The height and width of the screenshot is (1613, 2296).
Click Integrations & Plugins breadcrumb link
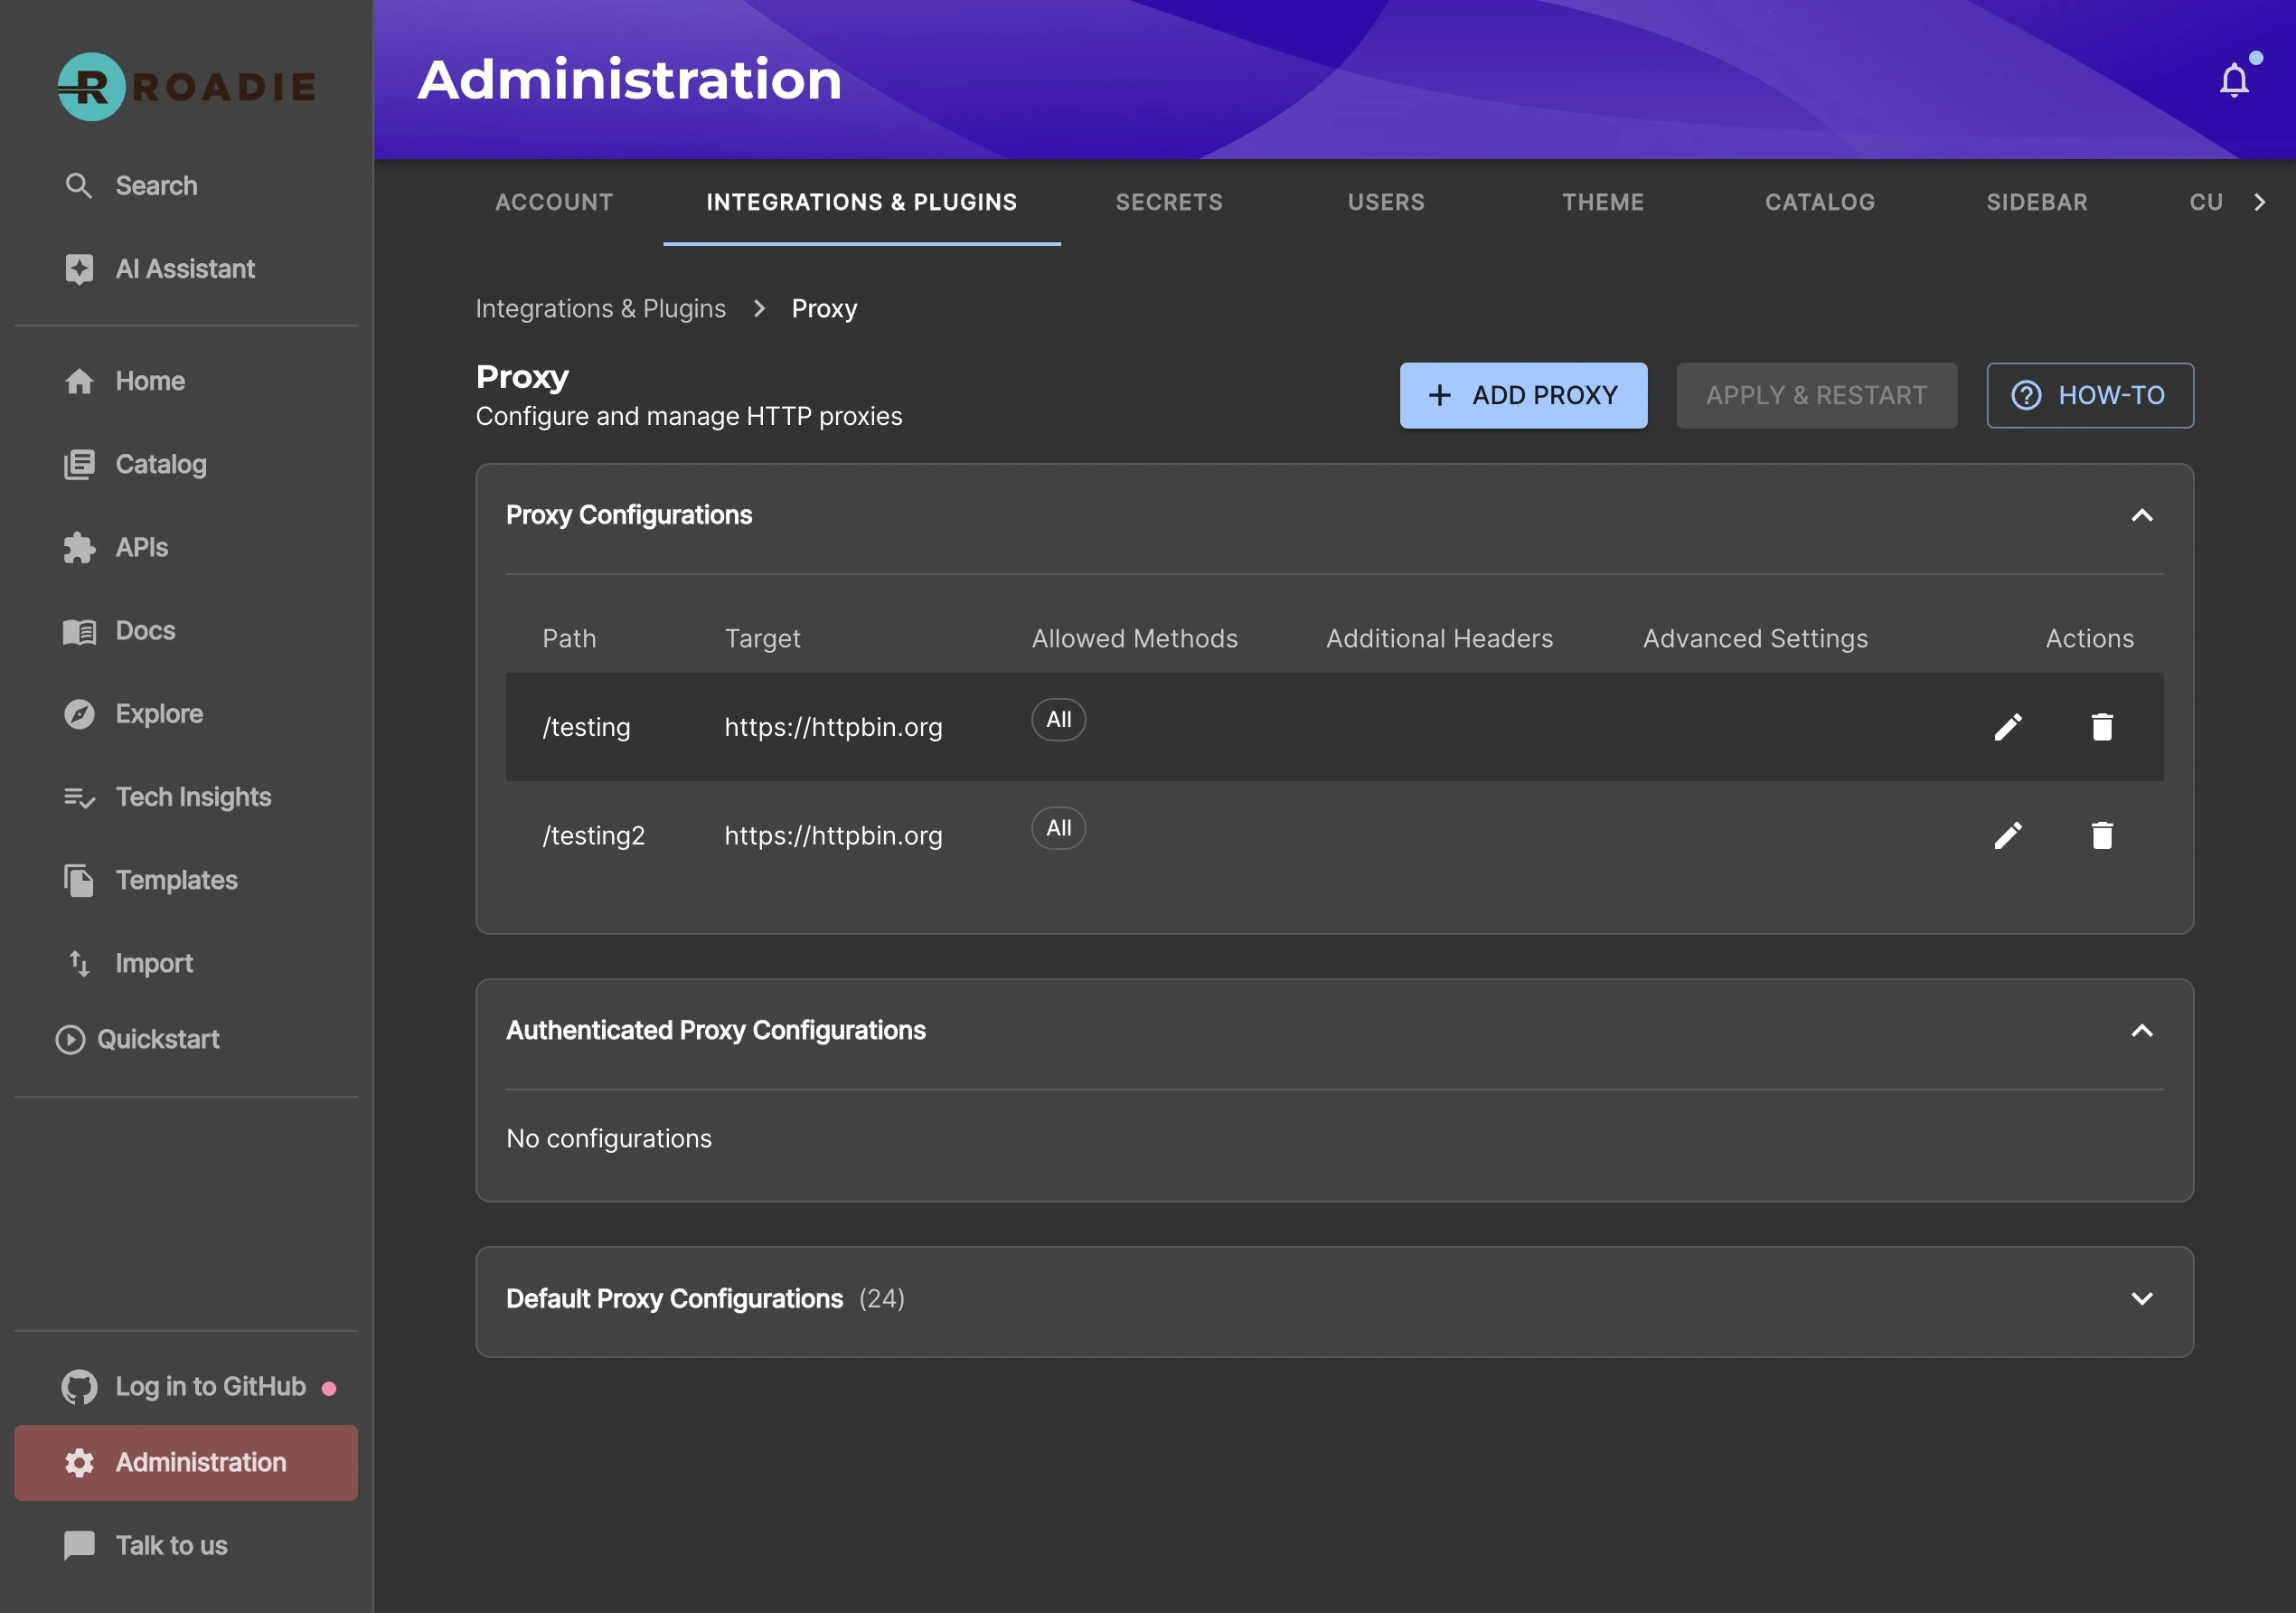(600, 308)
